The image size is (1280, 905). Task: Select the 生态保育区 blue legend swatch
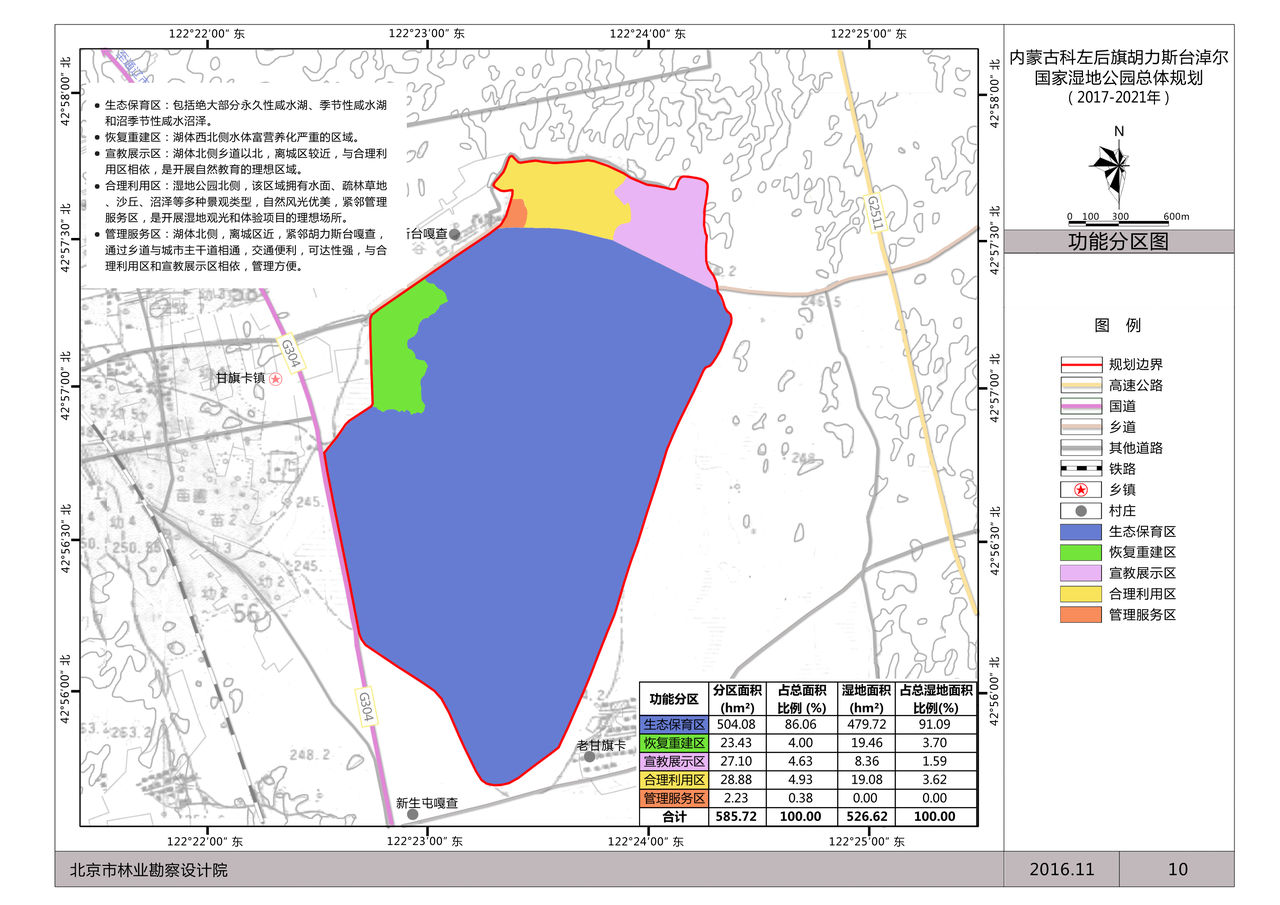coord(1081,531)
